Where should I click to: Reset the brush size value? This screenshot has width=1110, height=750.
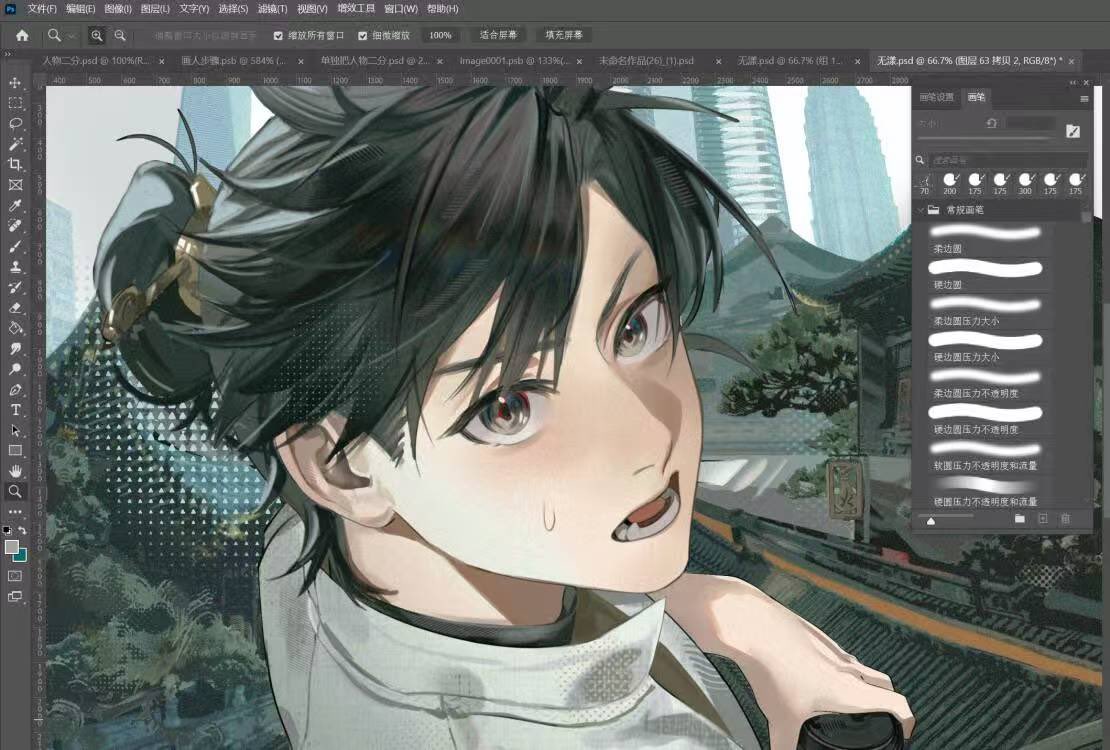(x=991, y=123)
